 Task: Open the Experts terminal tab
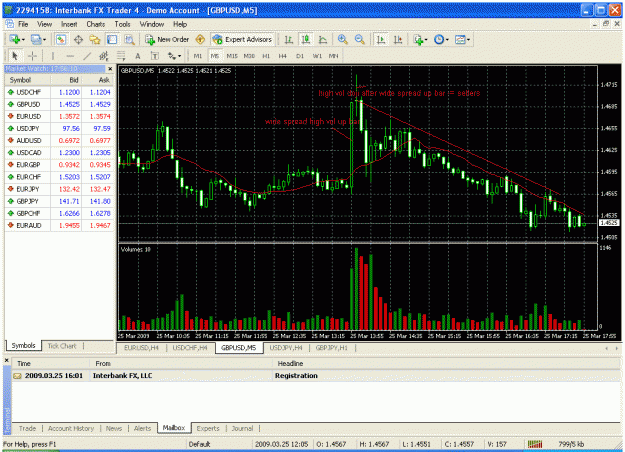208,428
